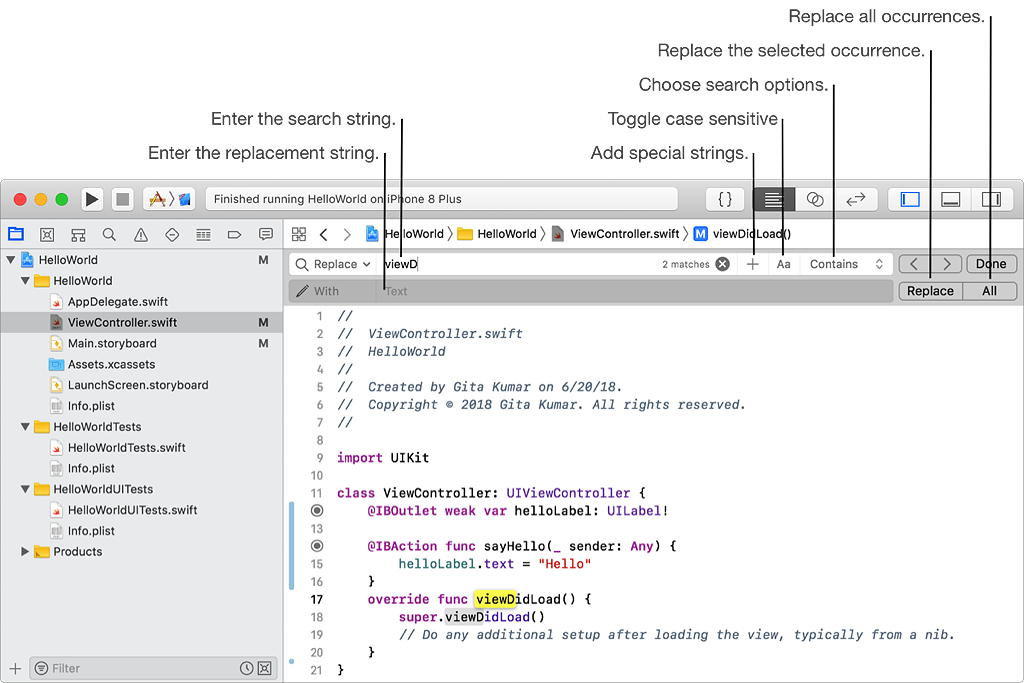Screen dimensions: 1024x683
Task: Show the source control navigator
Action: [47, 234]
